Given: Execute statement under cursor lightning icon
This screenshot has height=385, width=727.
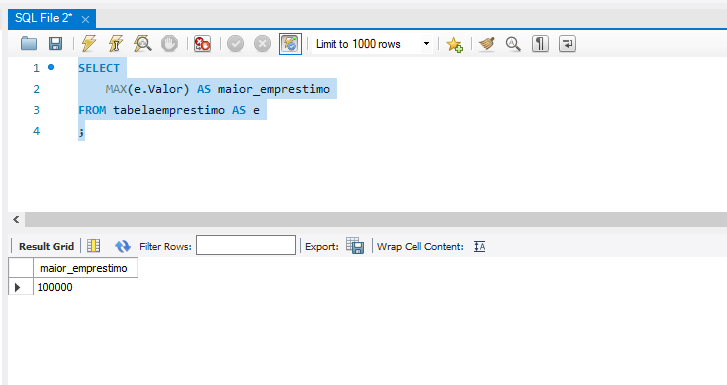Looking at the screenshot, I should (x=115, y=44).
